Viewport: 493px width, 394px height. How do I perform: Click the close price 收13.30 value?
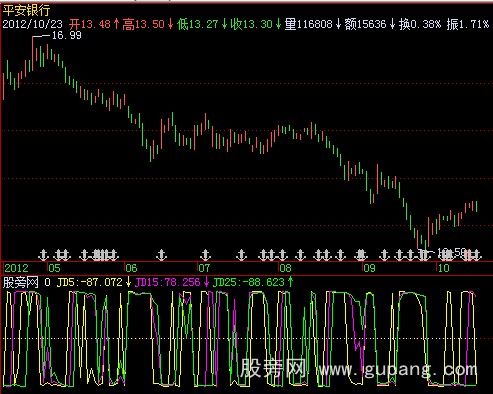click(x=252, y=24)
